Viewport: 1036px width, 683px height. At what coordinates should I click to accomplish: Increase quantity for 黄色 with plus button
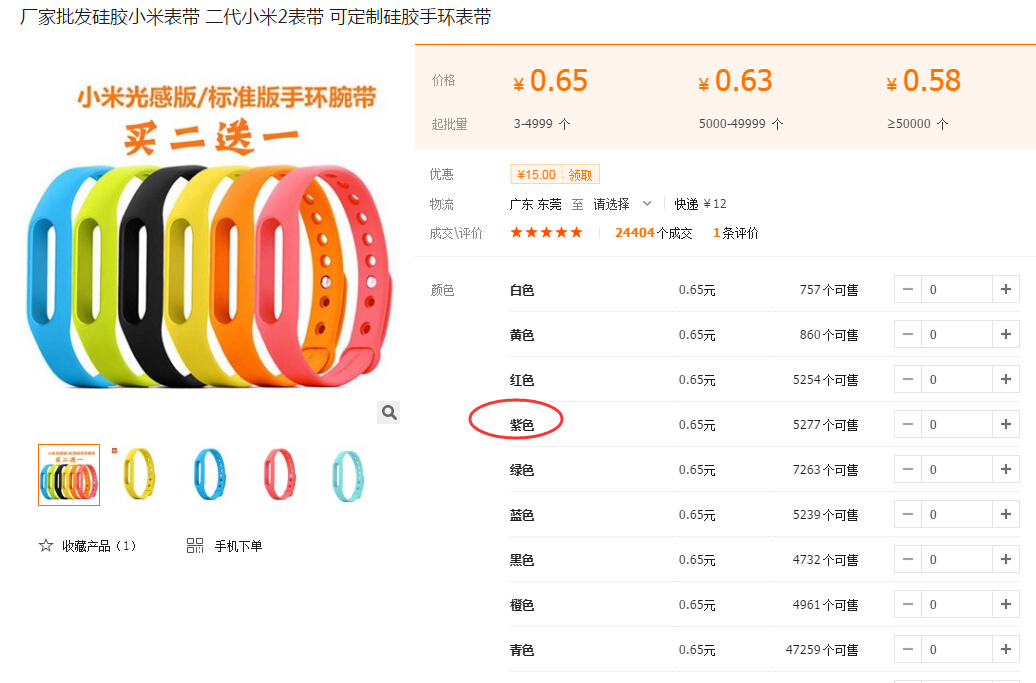click(1006, 334)
